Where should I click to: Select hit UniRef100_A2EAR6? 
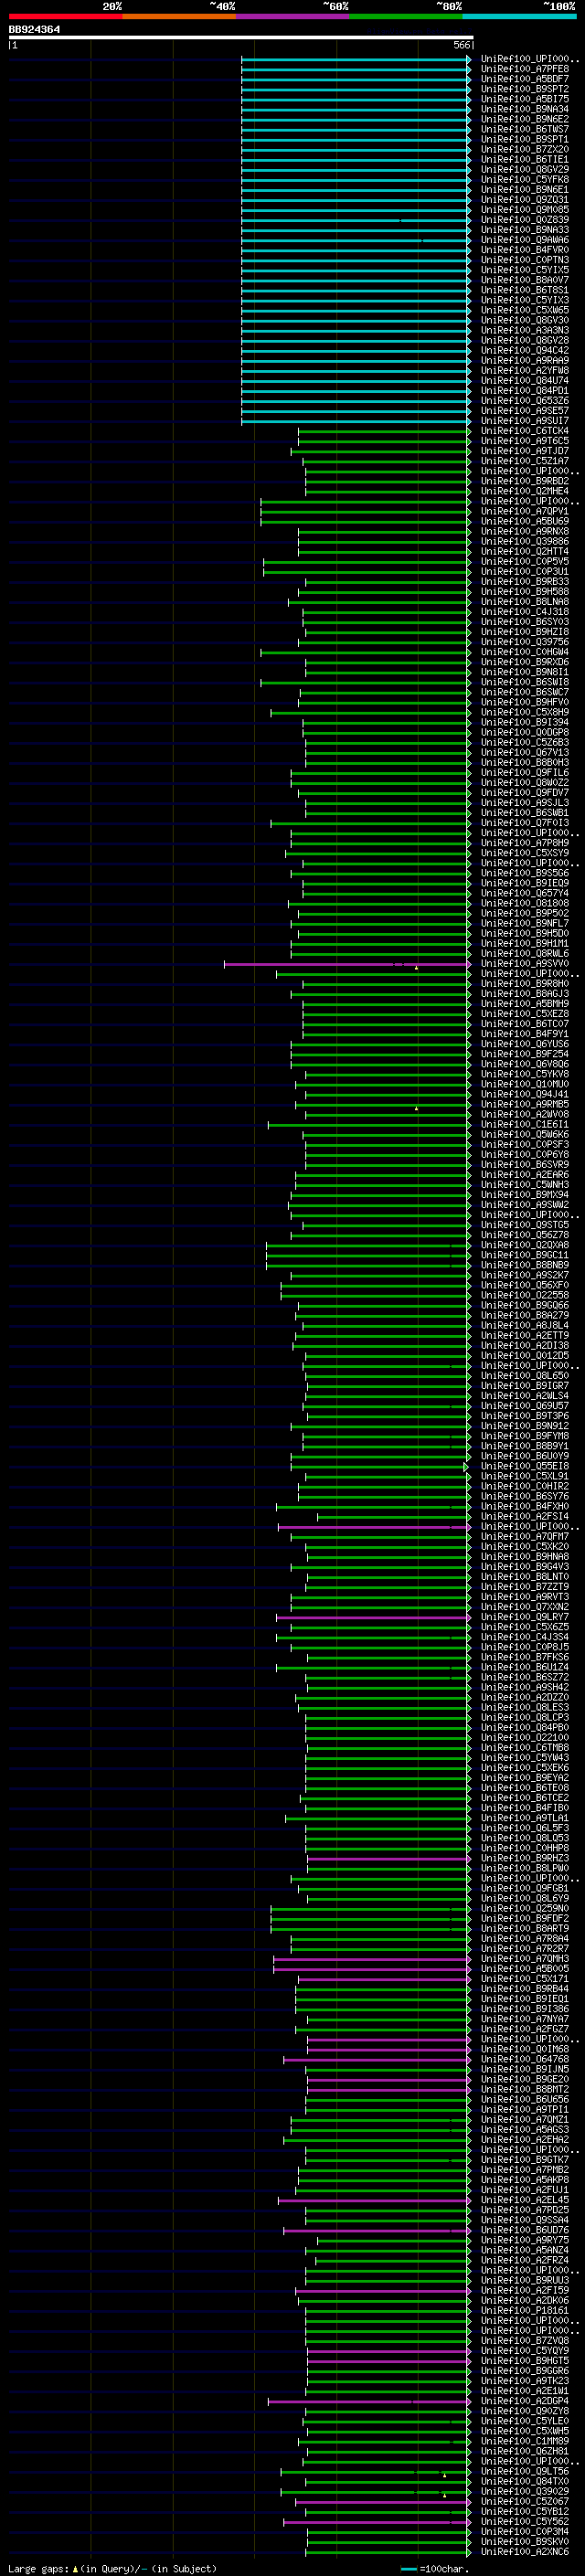click(x=524, y=1174)
